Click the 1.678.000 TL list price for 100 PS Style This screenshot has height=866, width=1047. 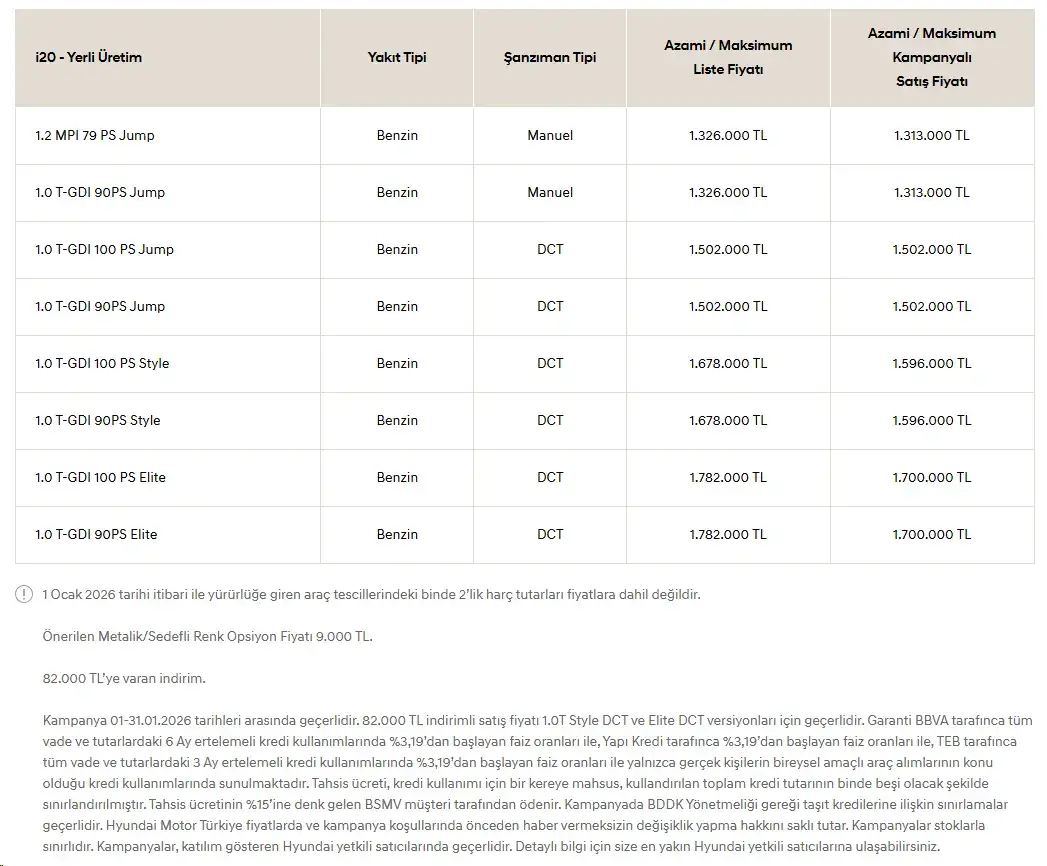(x=728, y=363)
